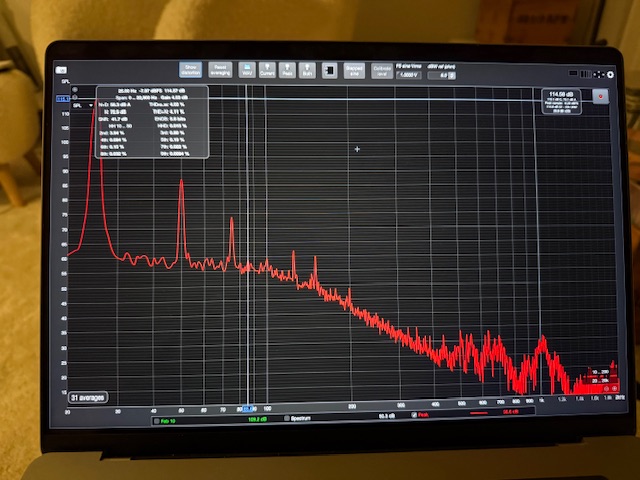Screen dimensions: 640x480
Task: Click the Both toolbar icon
Action: tap(307, 70)
